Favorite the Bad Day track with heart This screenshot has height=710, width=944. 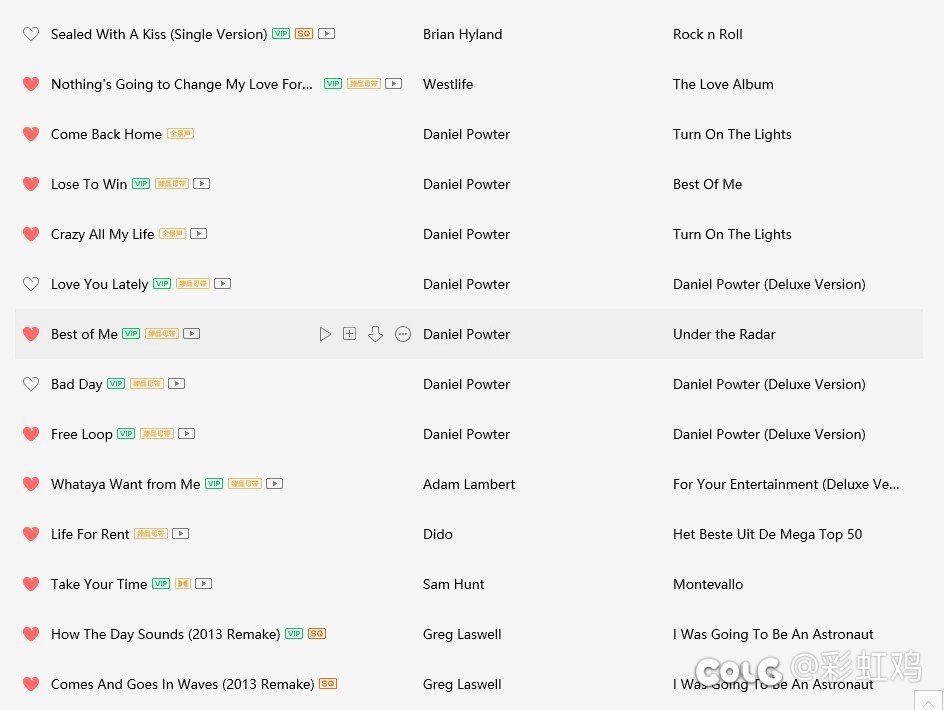[31, 384]
